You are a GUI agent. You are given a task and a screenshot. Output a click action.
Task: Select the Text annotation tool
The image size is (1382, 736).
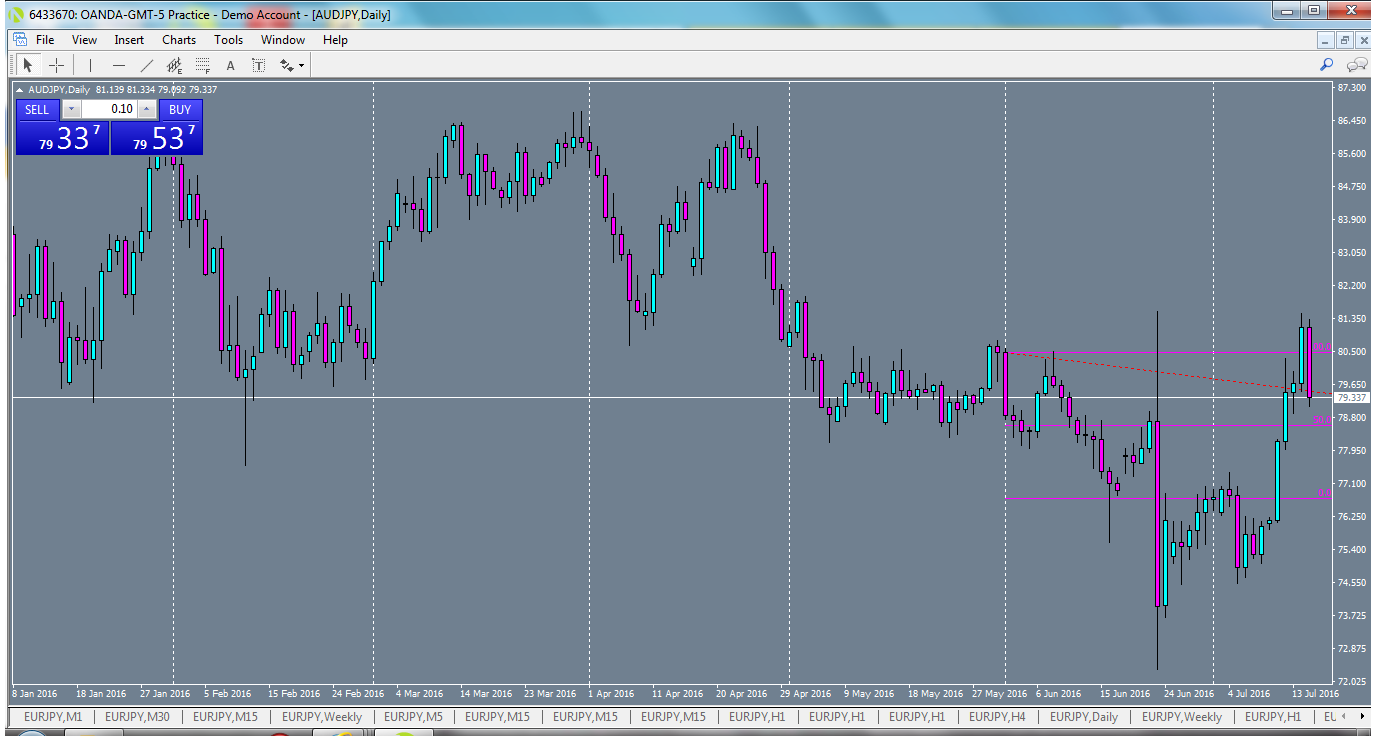click(230, 64)
